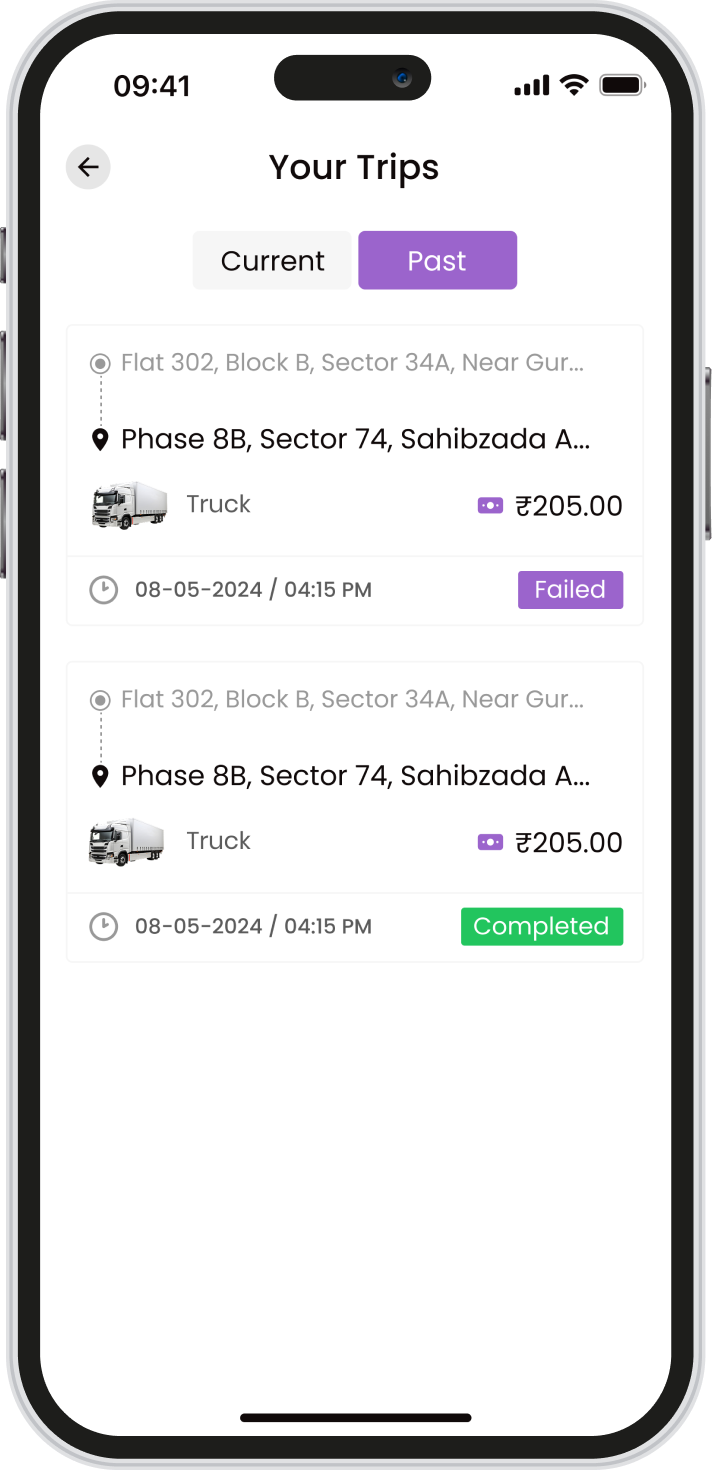
Task: Tap the battery icon in status bar
Action: point(622,85)
